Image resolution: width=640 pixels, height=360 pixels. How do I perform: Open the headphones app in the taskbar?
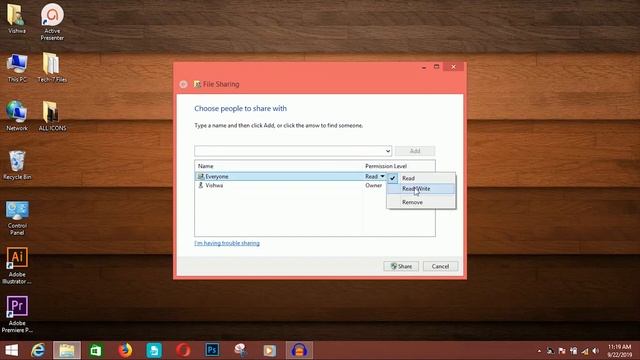pos(299,350)
